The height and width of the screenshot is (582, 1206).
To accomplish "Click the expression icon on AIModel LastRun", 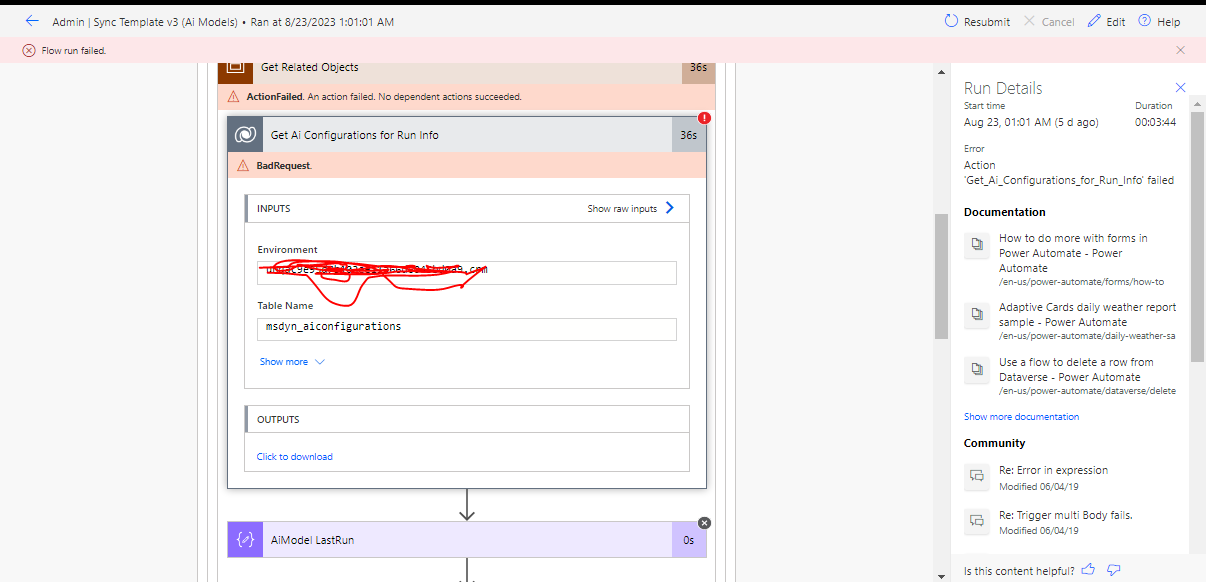I will tap(244, 539).
